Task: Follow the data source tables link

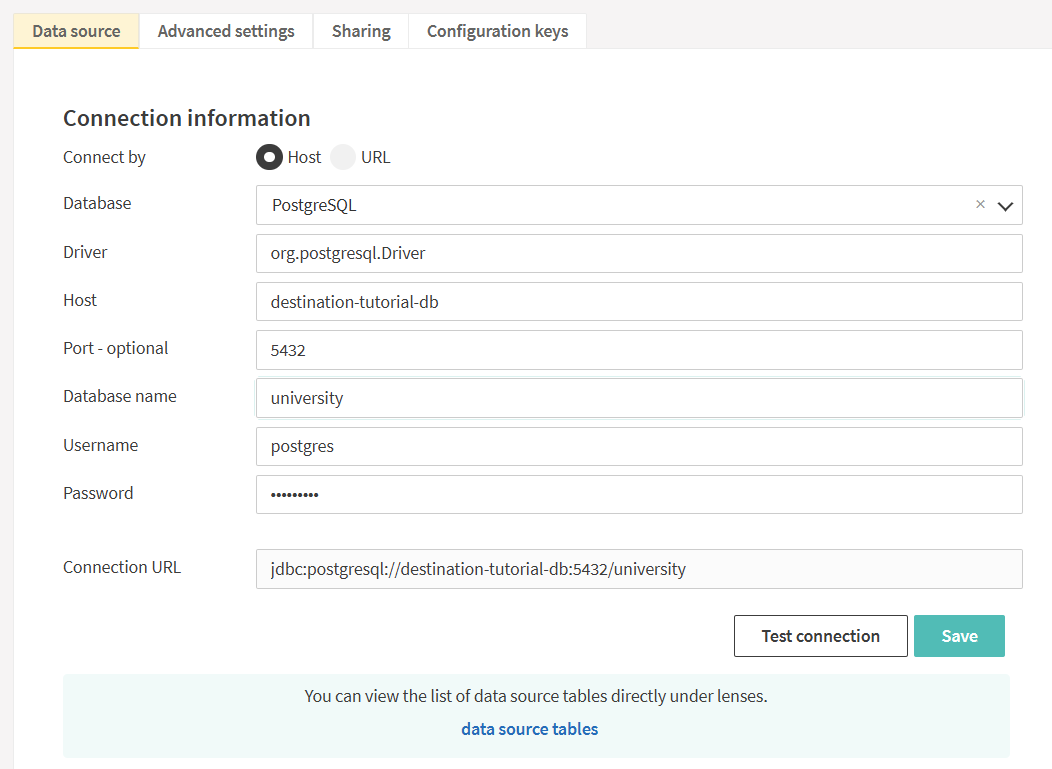Action: [529, 729]
